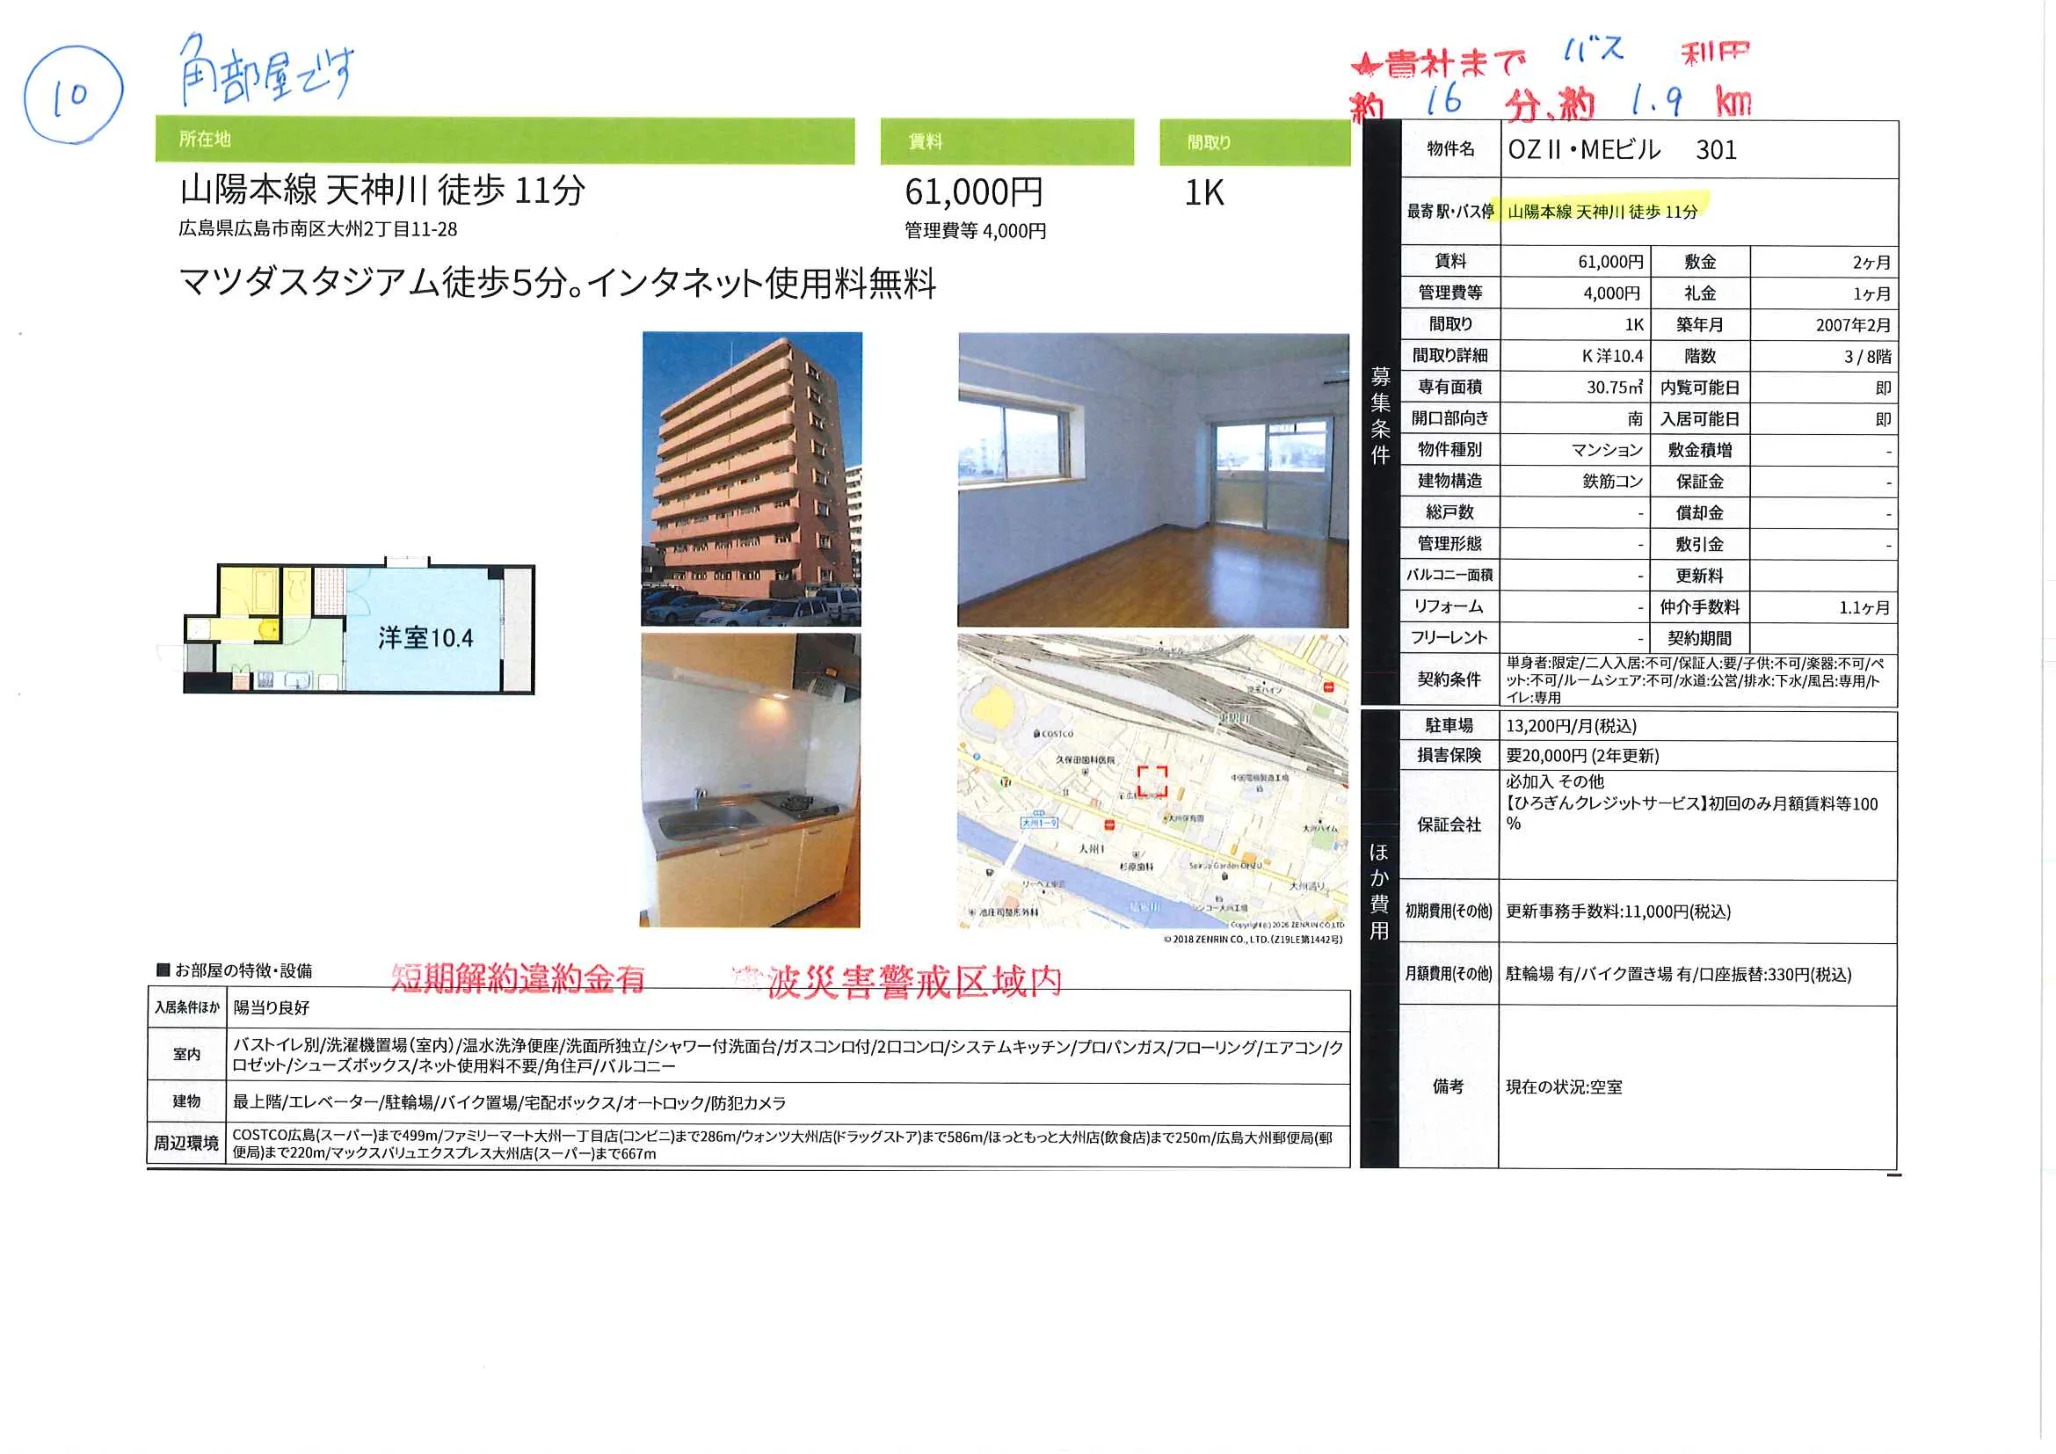Click the green 所在地 header bar
Viewport: 2056px width, 1454px height.
(504, 140)
